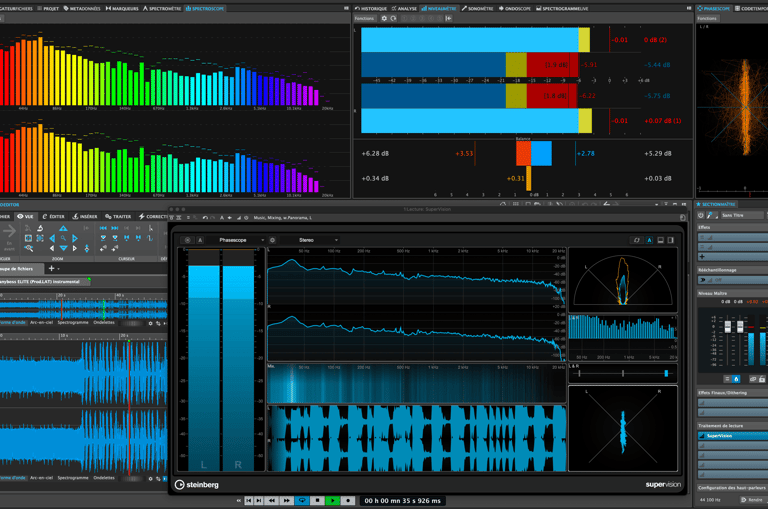
Task: Open the Ondoscope tab
Action: tap(514, 8)
